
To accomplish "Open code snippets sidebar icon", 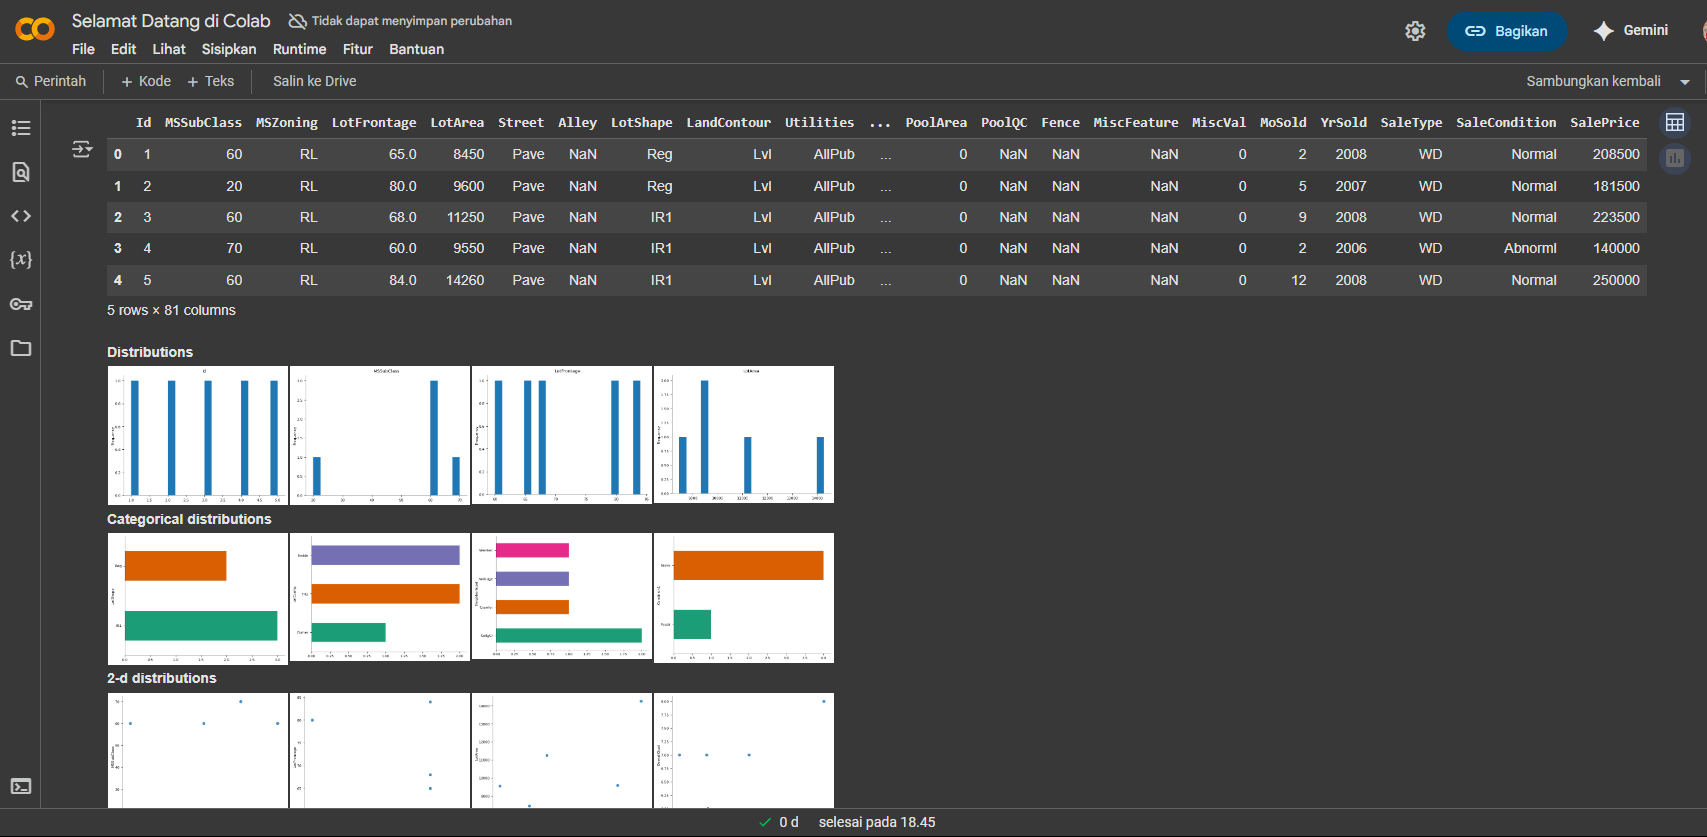I will (x=21, y=216).
